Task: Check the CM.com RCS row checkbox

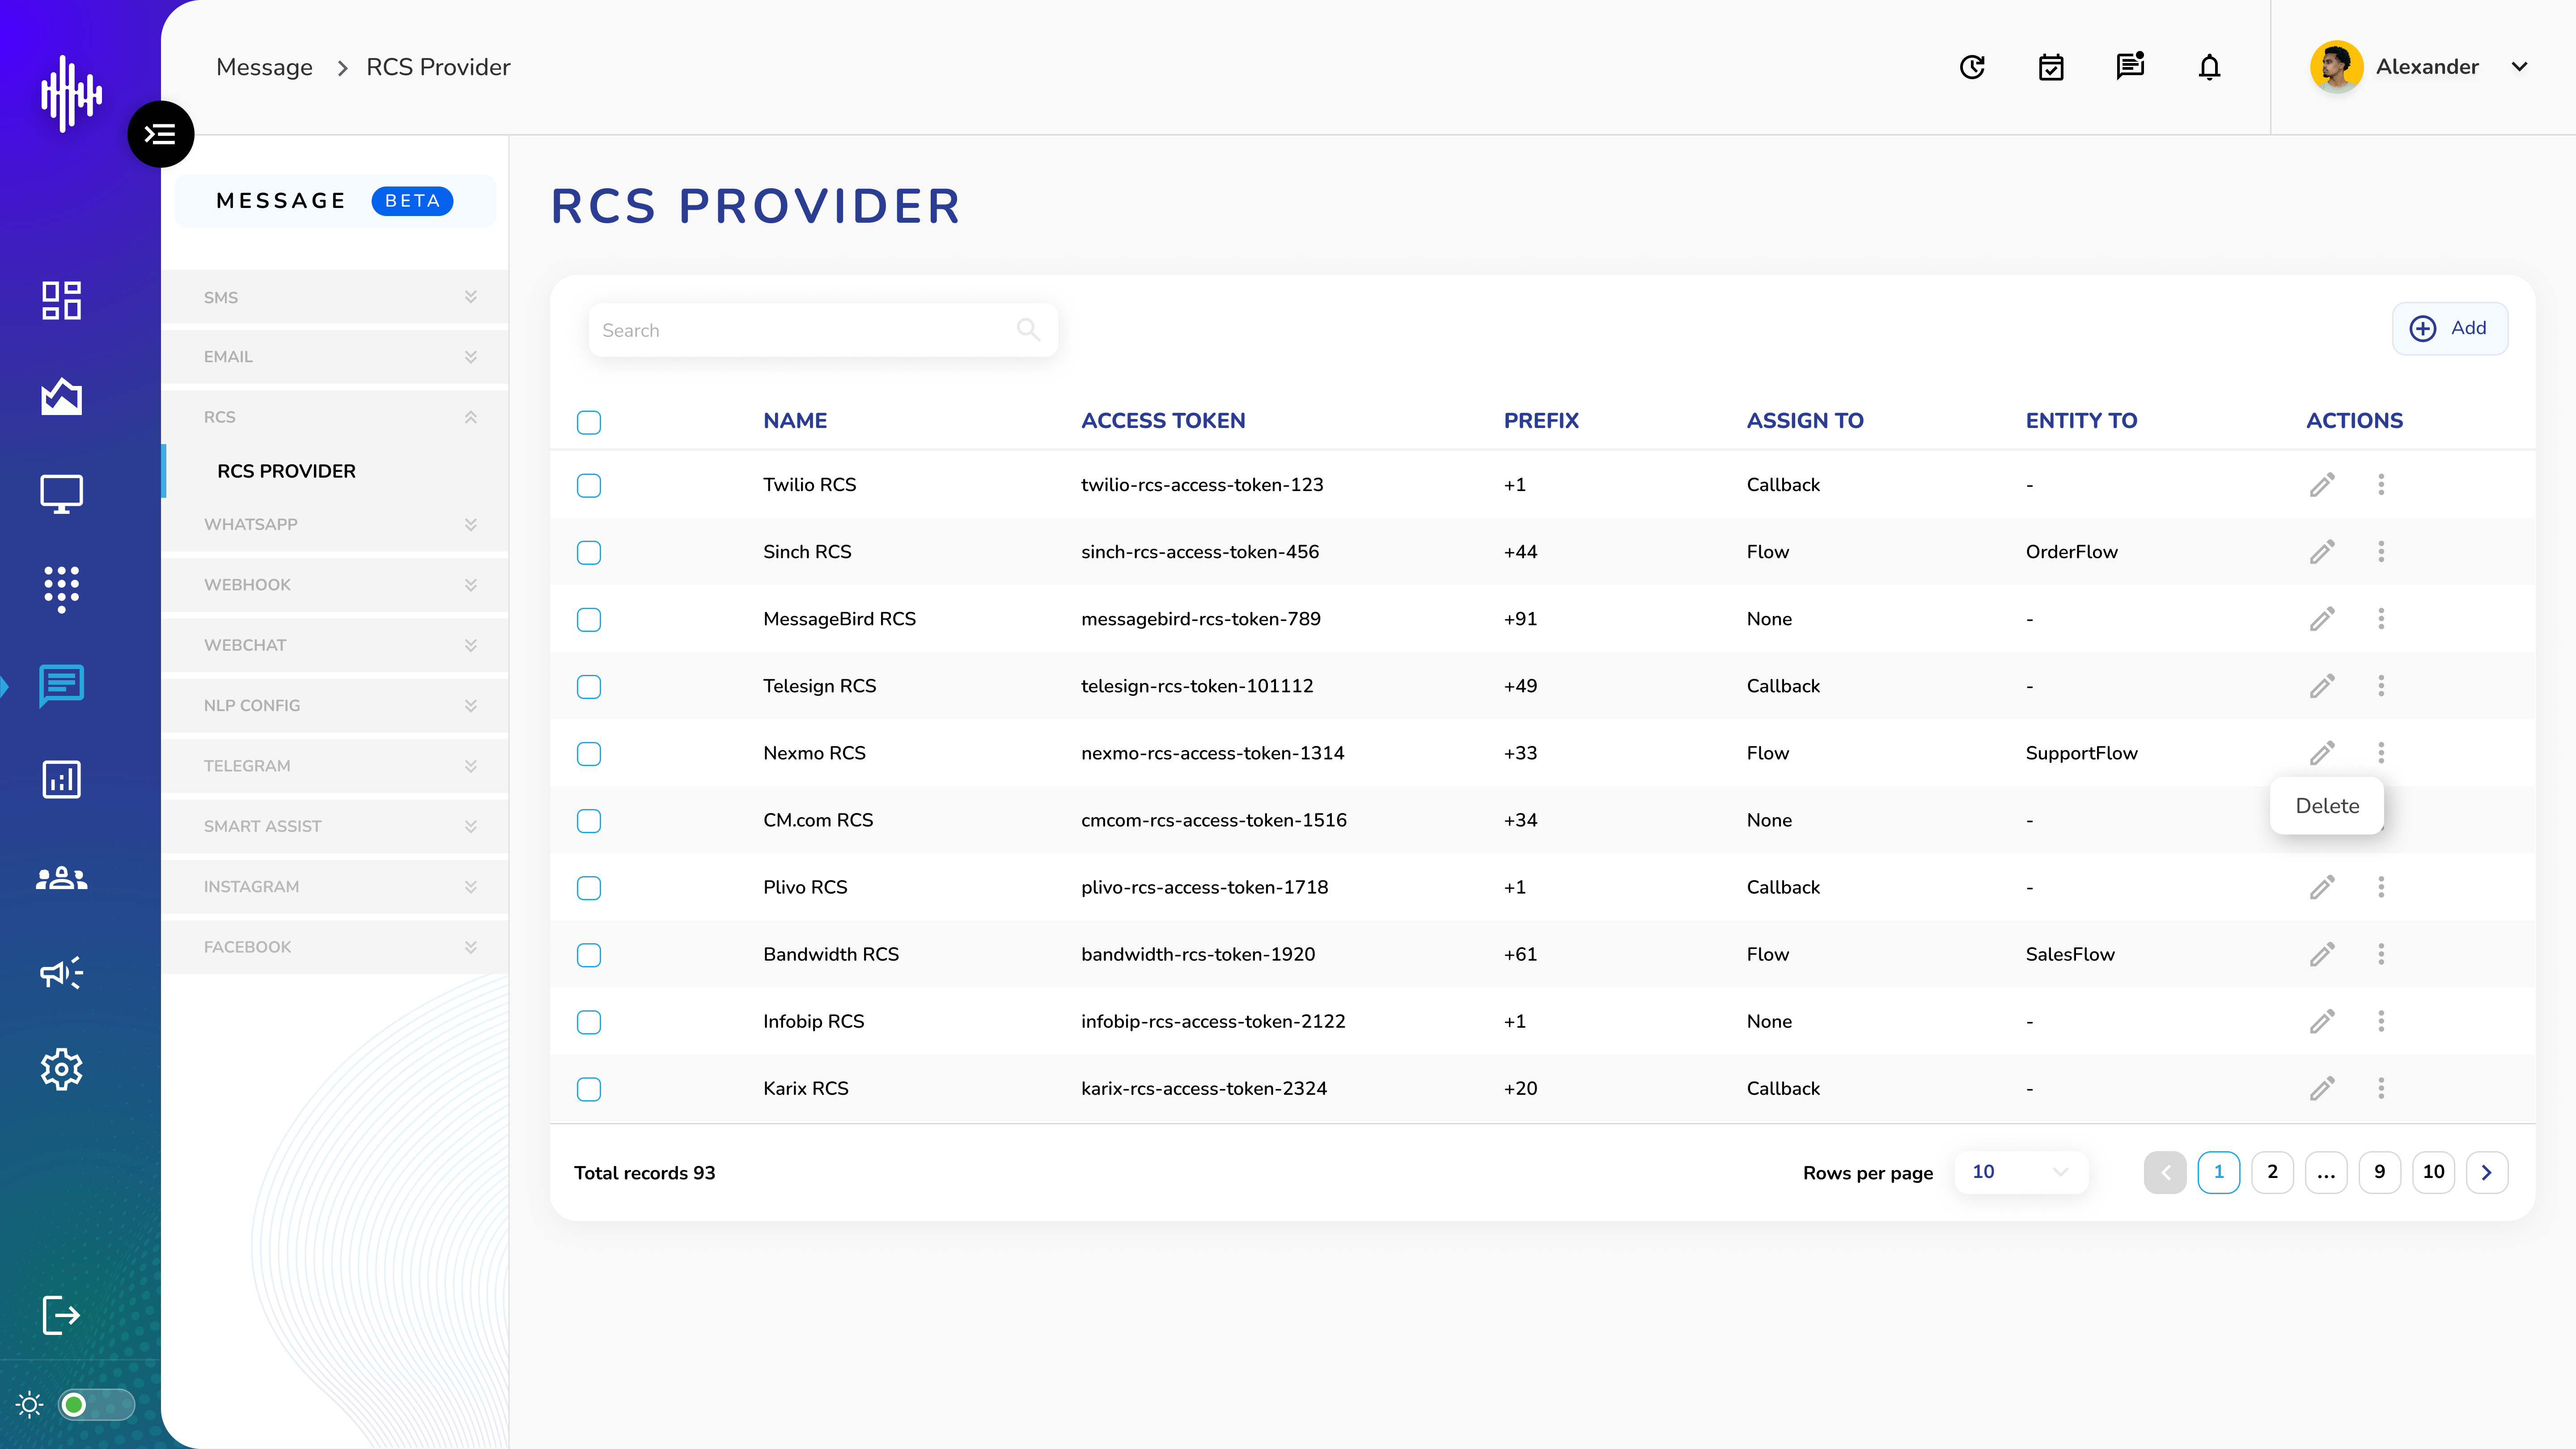Action: (x=589, y=820)
